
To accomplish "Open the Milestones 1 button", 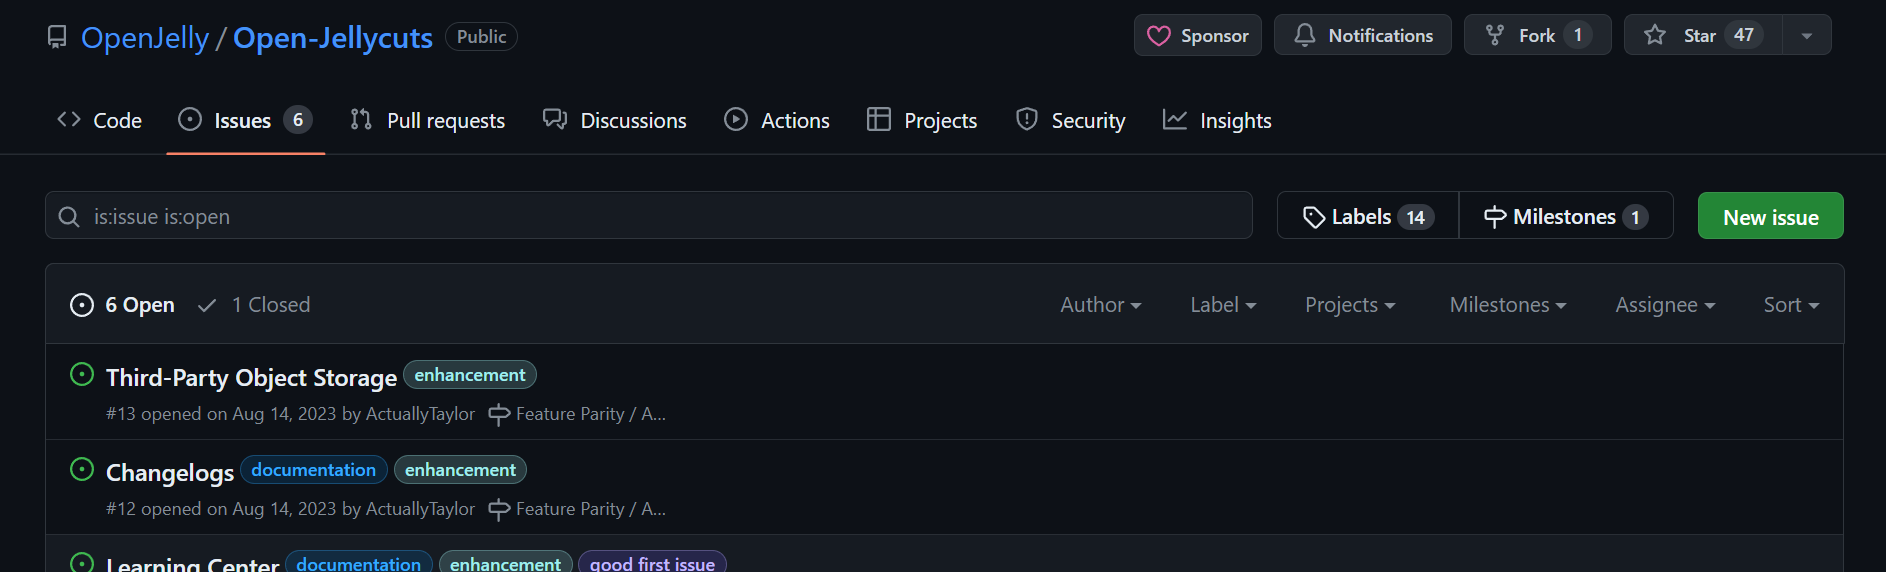I will click(x=1566, y=216).
